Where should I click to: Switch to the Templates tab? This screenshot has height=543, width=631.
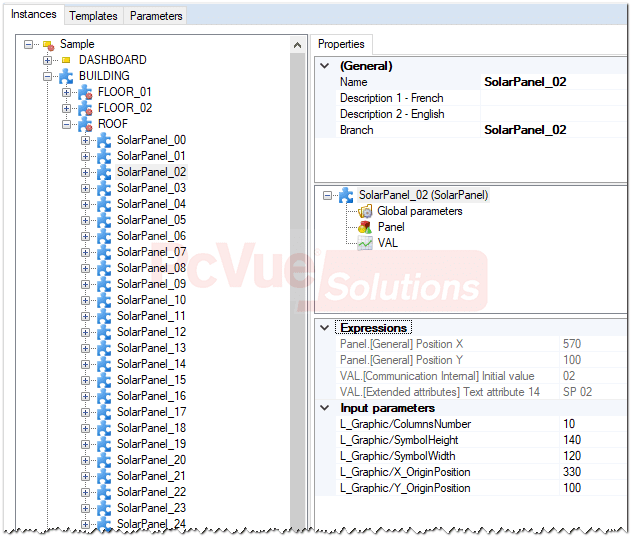point(93,16)
